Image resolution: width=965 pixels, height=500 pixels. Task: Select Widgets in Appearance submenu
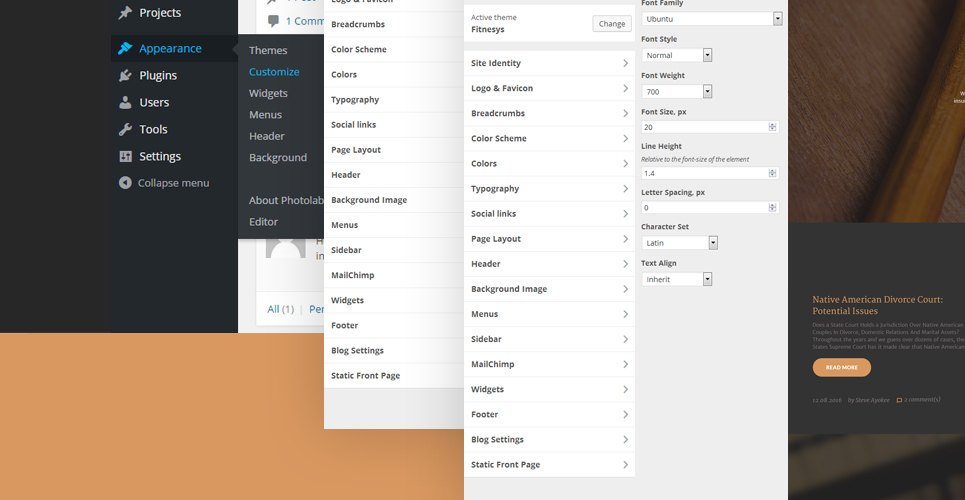[x=268, y=93]
